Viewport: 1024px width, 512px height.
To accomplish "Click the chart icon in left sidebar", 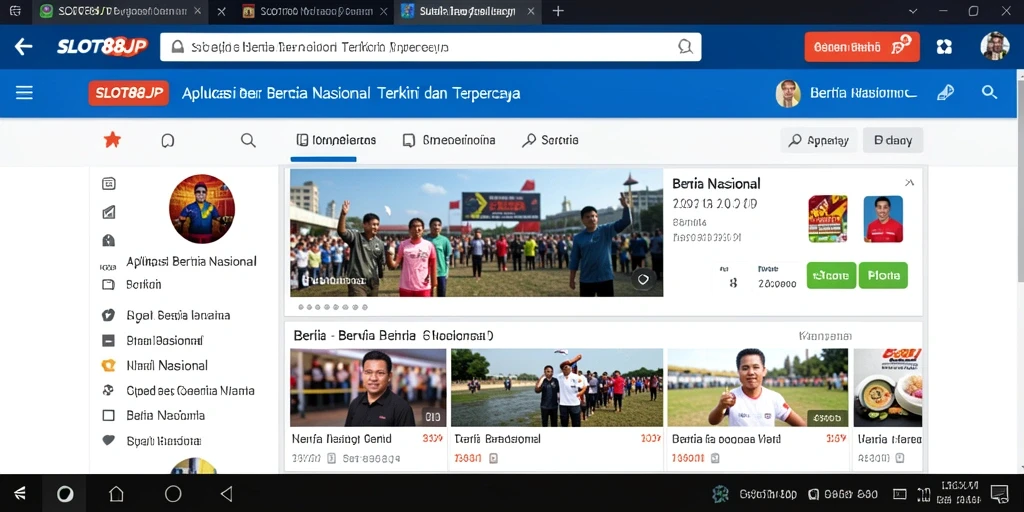I will point(108,212).
